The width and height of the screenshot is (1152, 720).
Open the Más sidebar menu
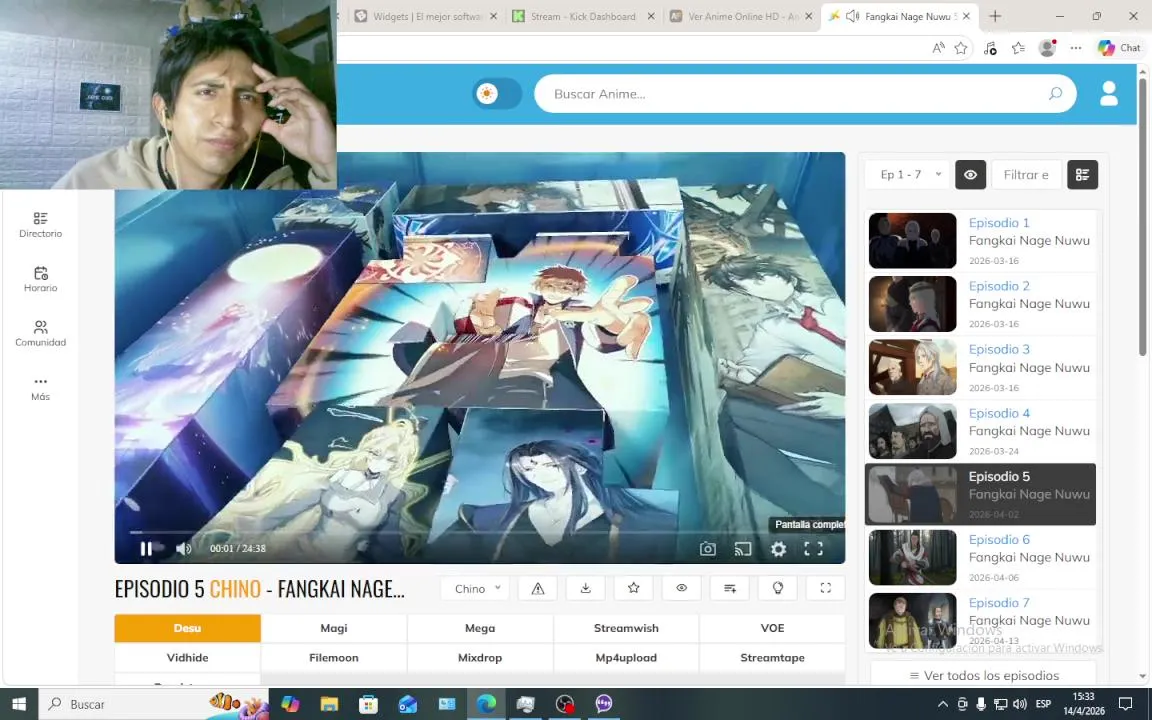coord(40,388)
